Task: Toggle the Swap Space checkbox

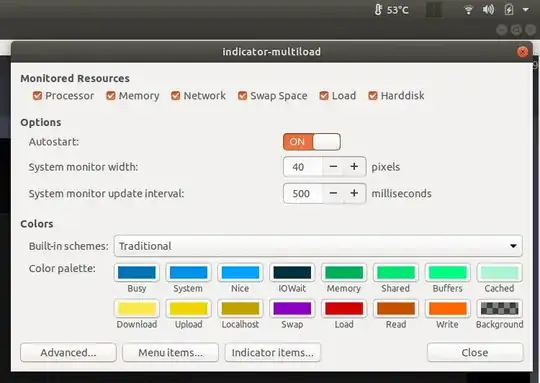Action: [x=242, y=95]
